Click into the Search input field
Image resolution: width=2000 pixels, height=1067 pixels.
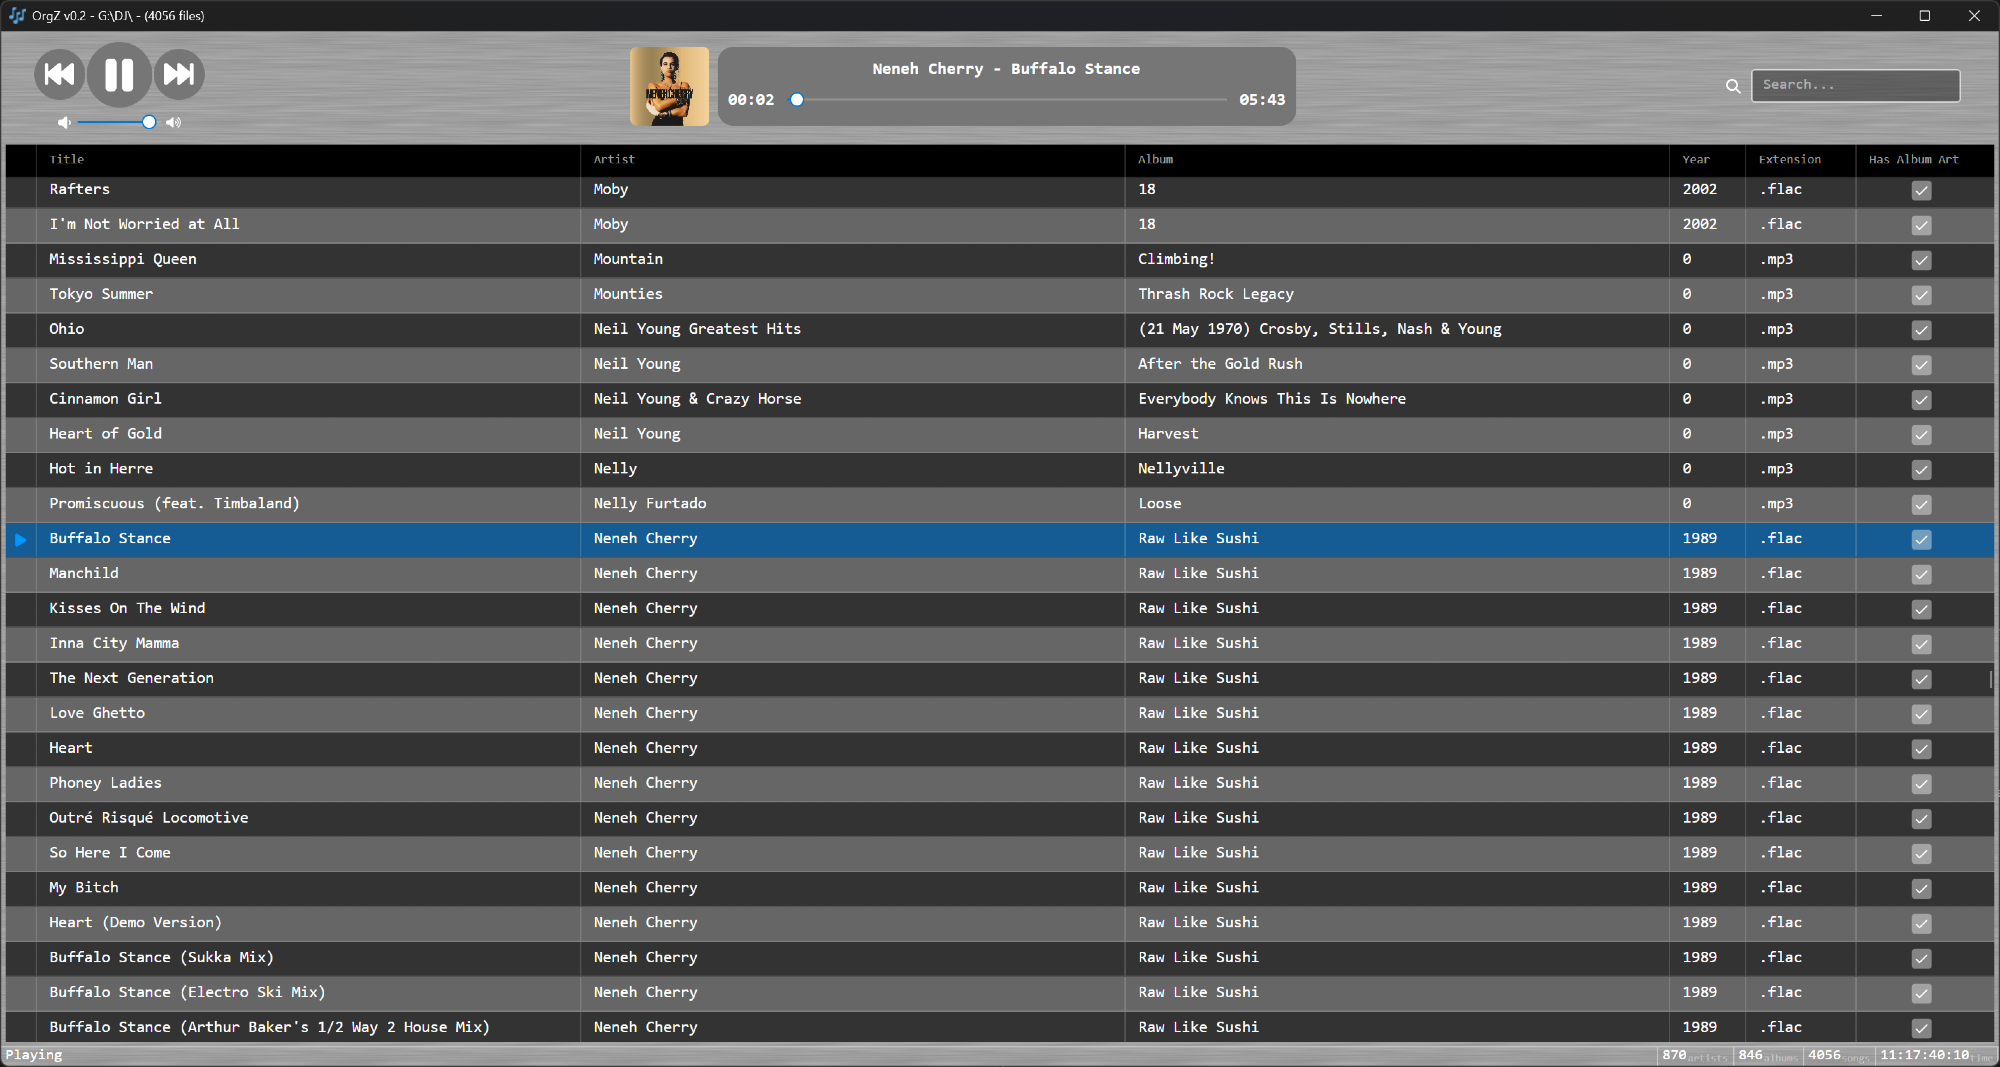(x=1855, y=85)
